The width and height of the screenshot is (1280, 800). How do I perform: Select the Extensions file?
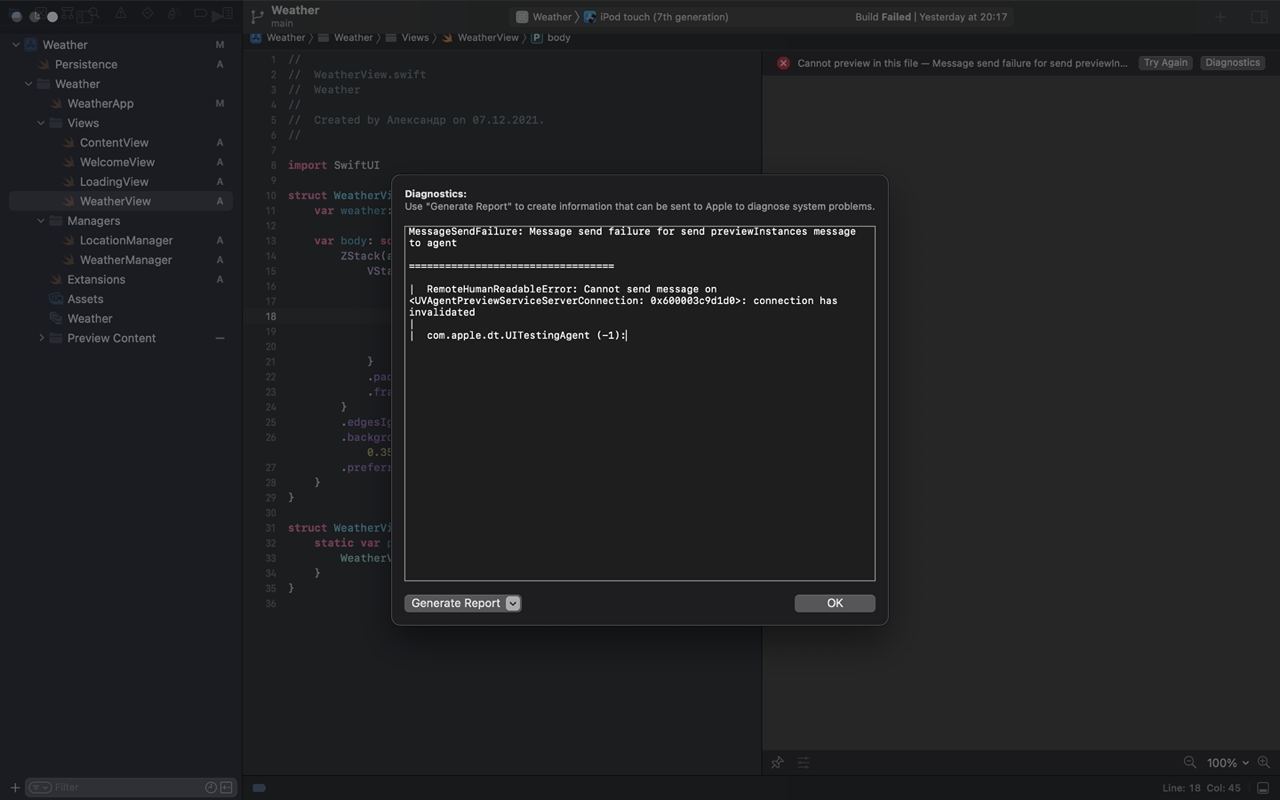pos(96,279)
